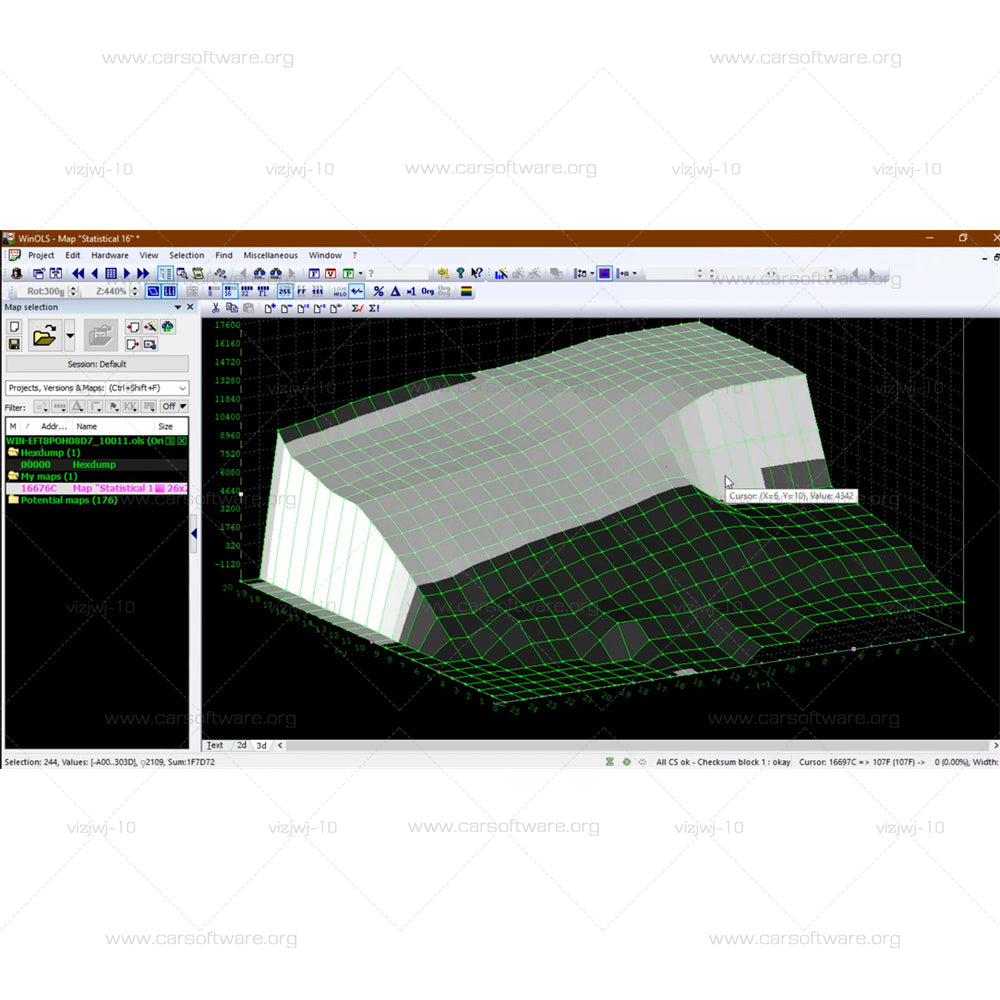Toggle the 255 decimal display button
Screen dimensions: 1000x1000
pyautogui.click(x=284, y=291)
